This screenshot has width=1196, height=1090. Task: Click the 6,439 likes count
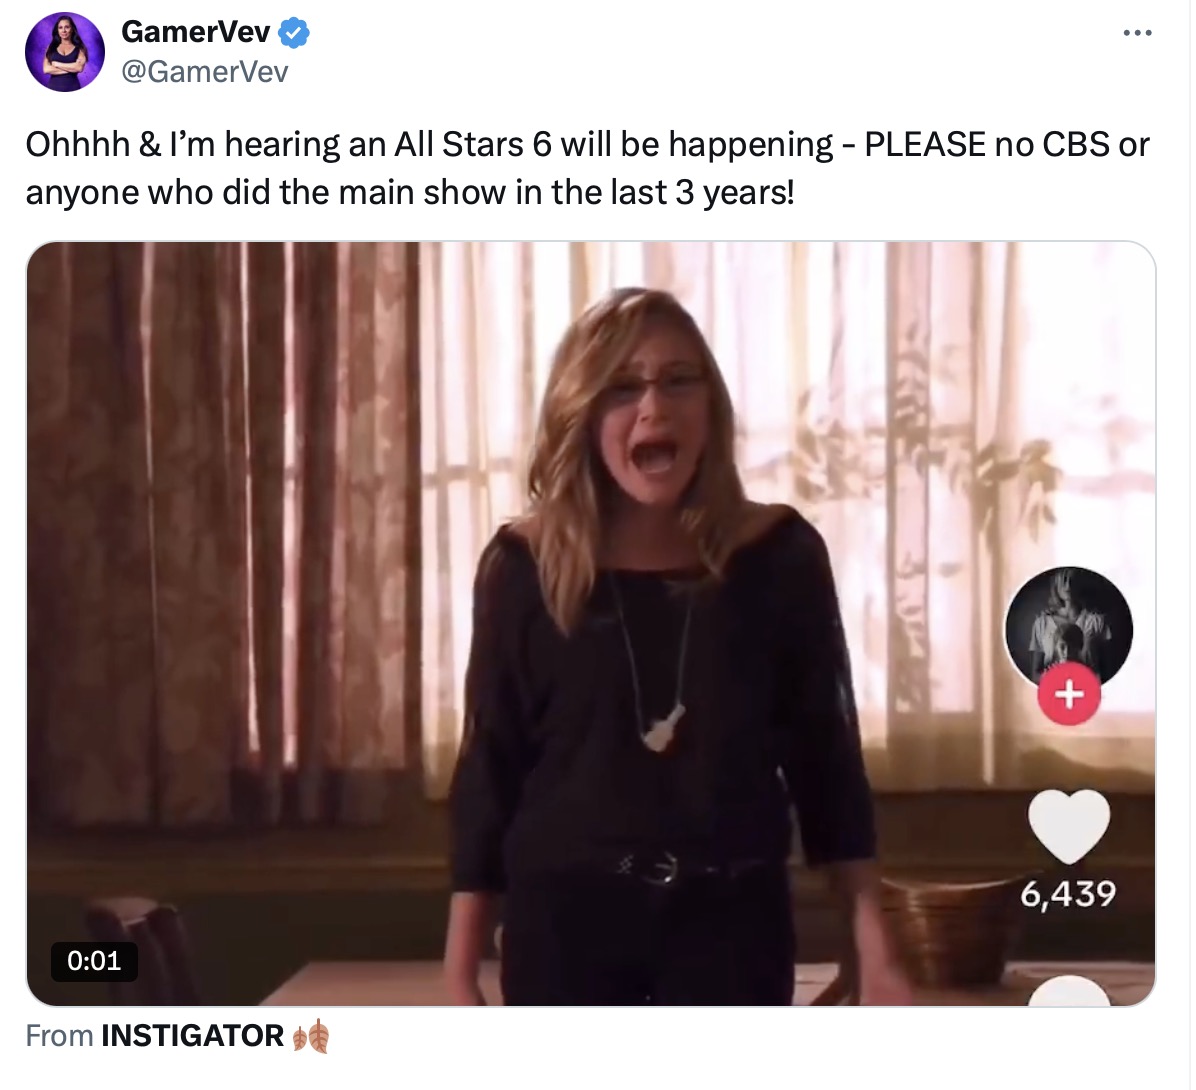[1068, 894]
